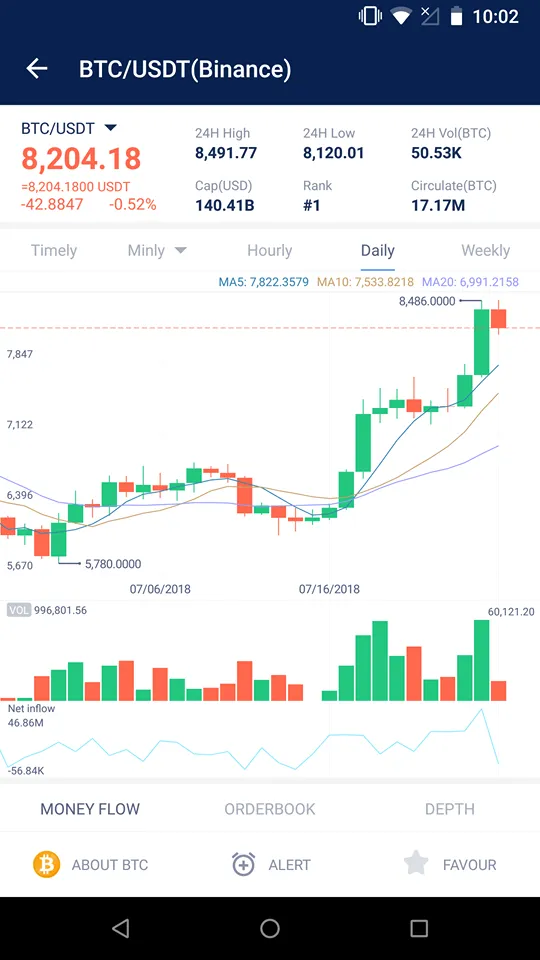
Task: Tap the Wi-Fi icon in status bar
Action: click(401, 17)
